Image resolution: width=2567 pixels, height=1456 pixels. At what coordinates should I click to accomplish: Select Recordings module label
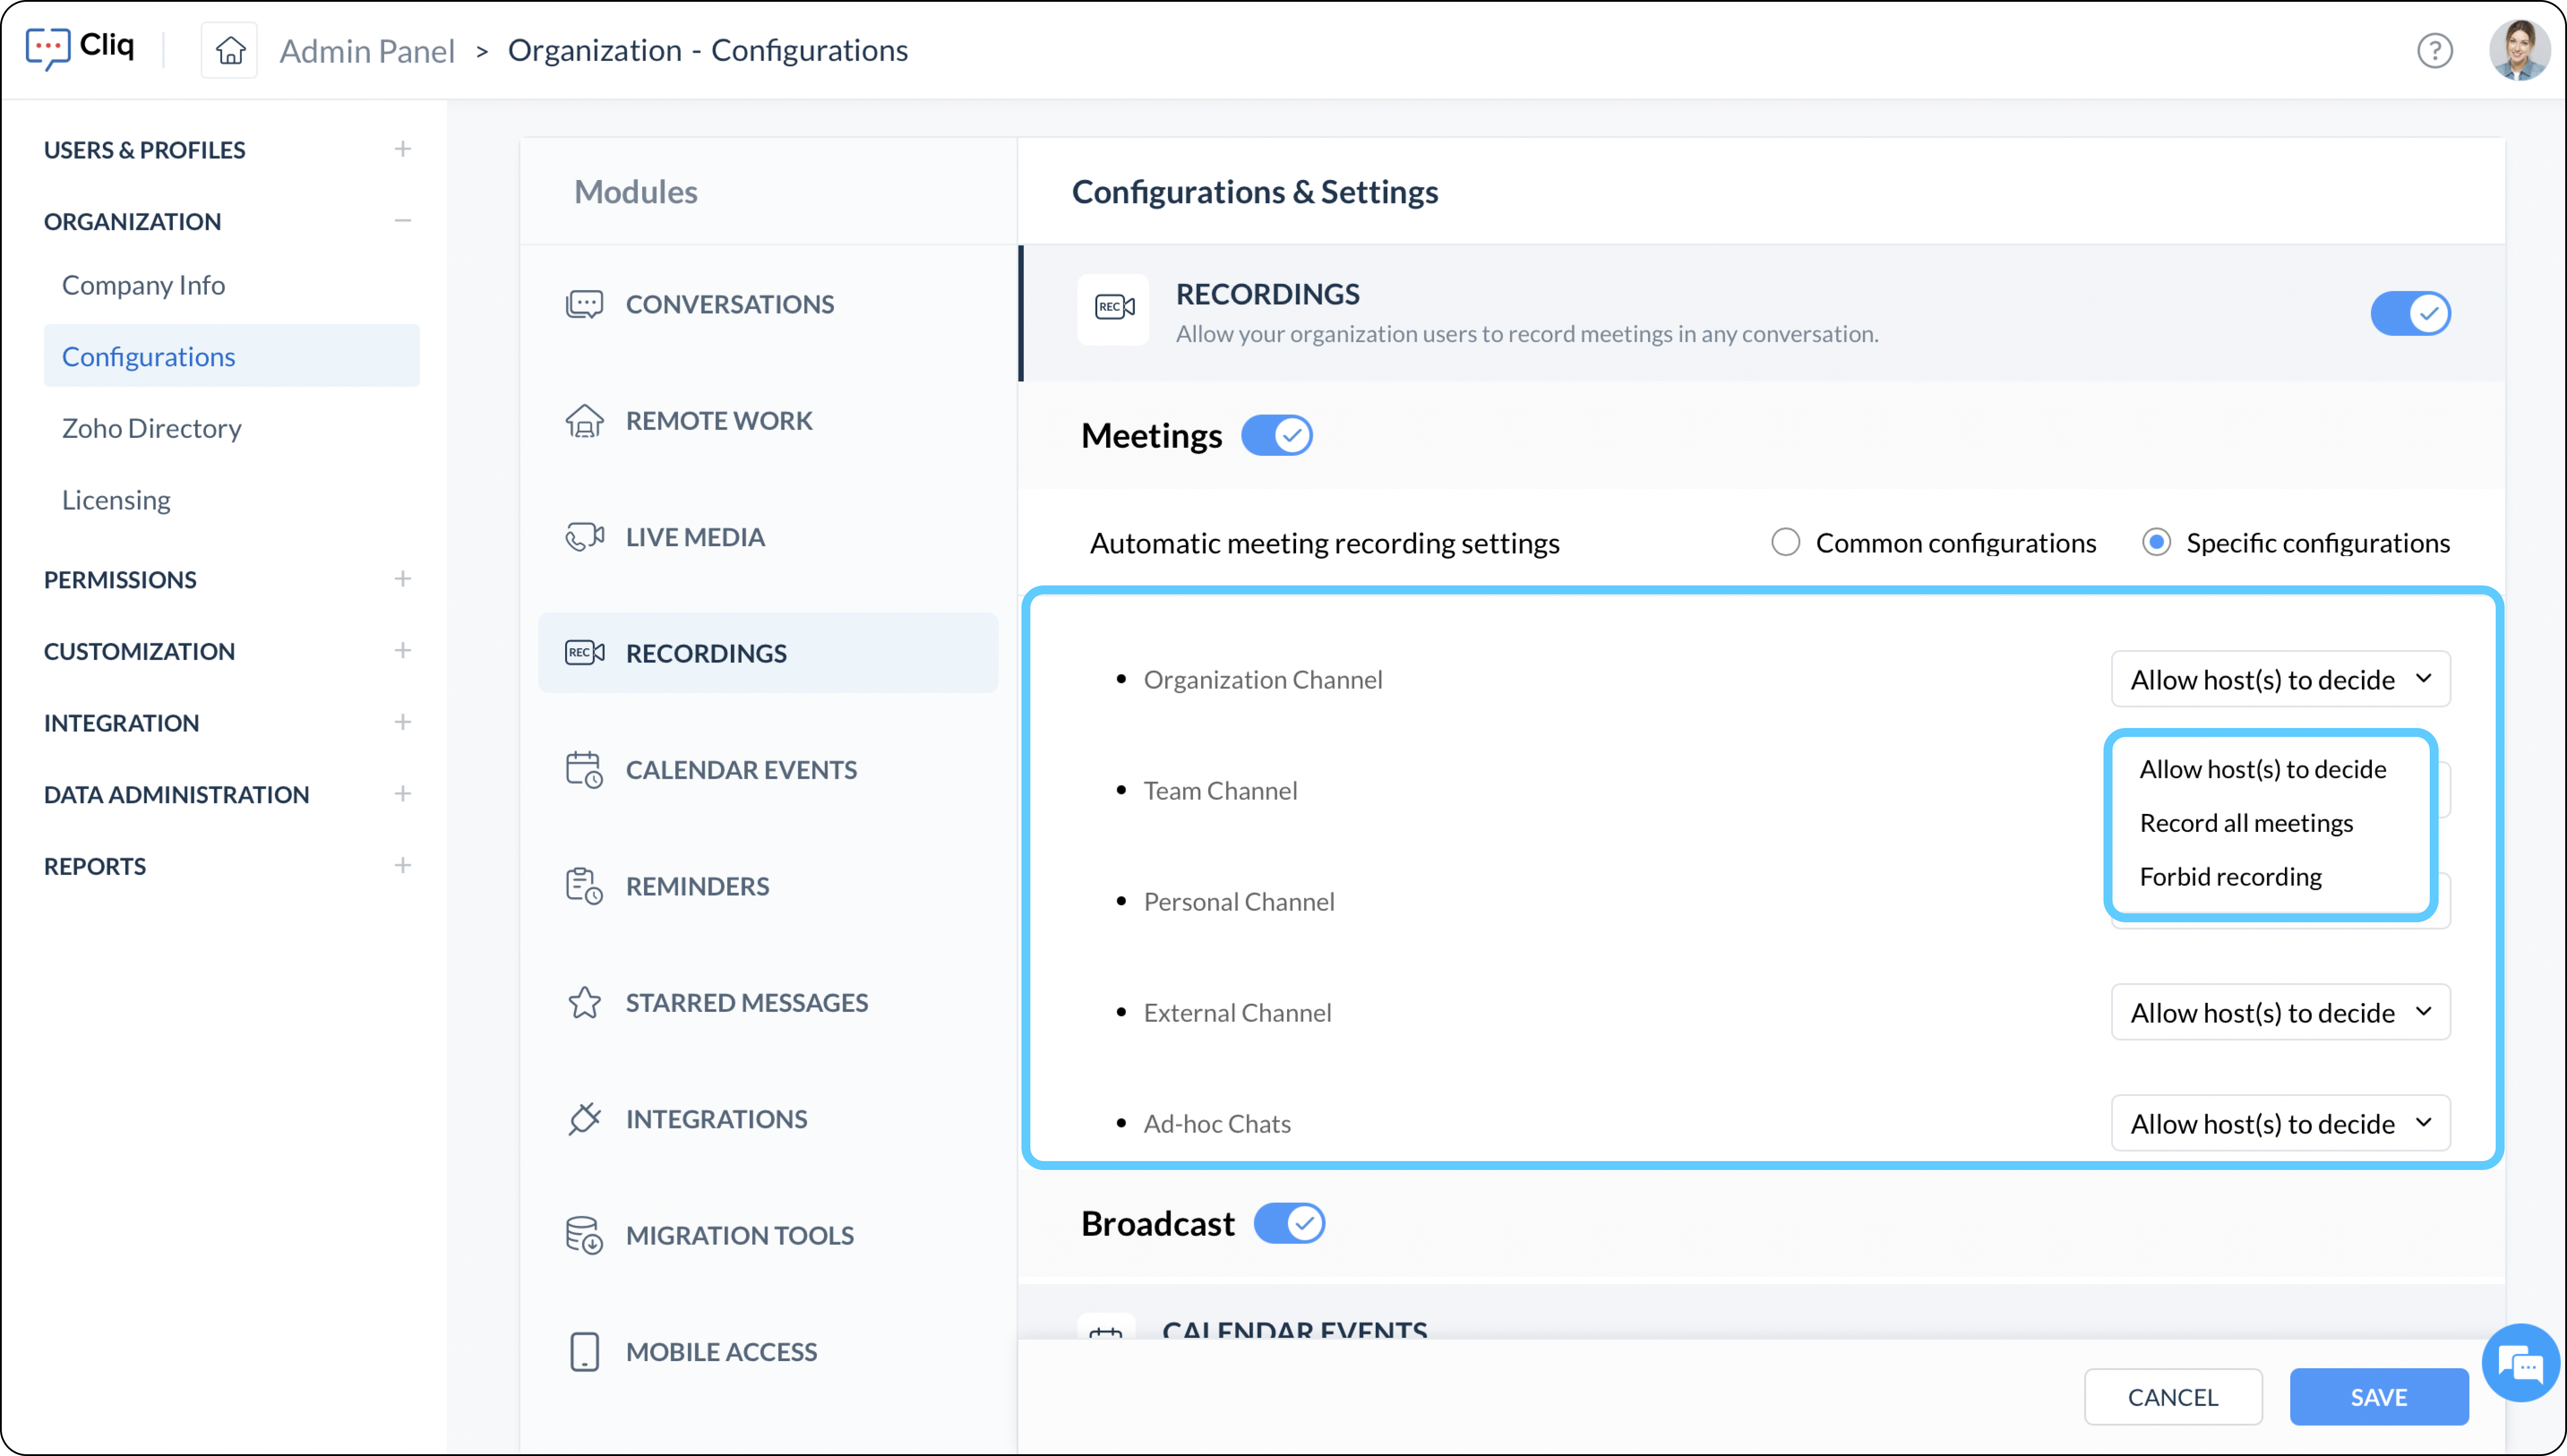pyautogui.click(x=706, y=653)
